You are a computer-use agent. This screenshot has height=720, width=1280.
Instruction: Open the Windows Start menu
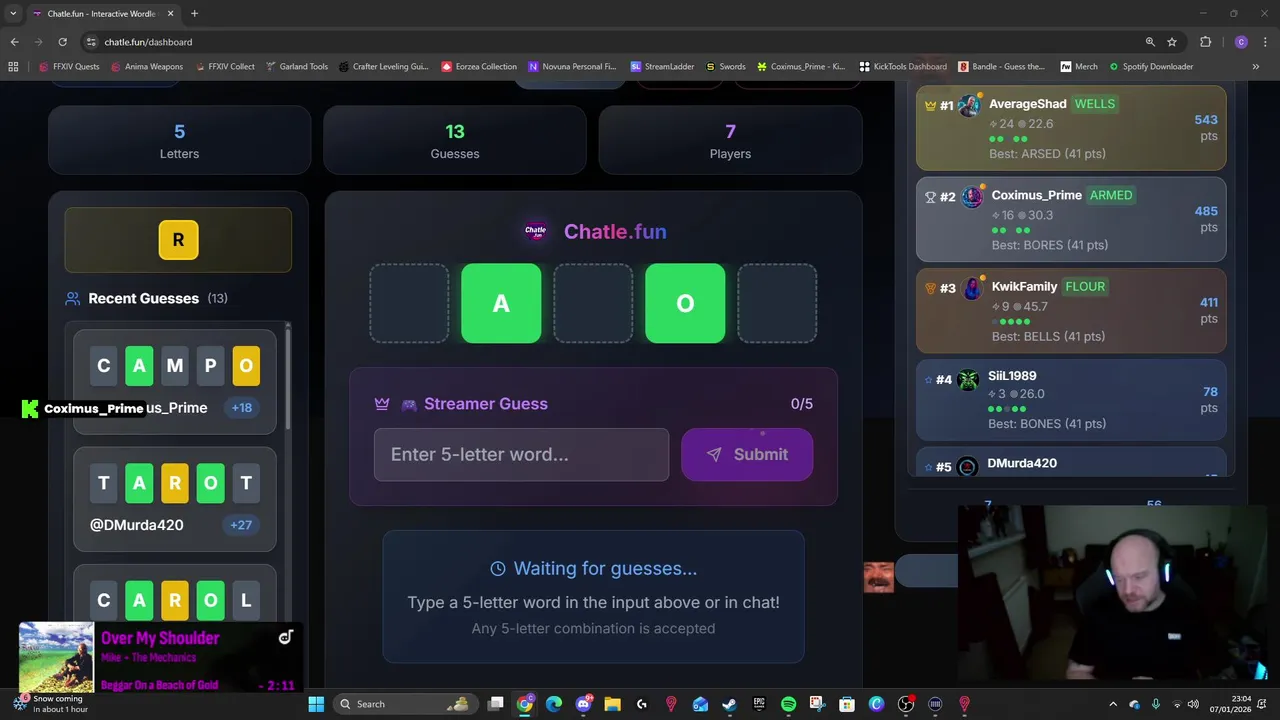tap(316, 704)
